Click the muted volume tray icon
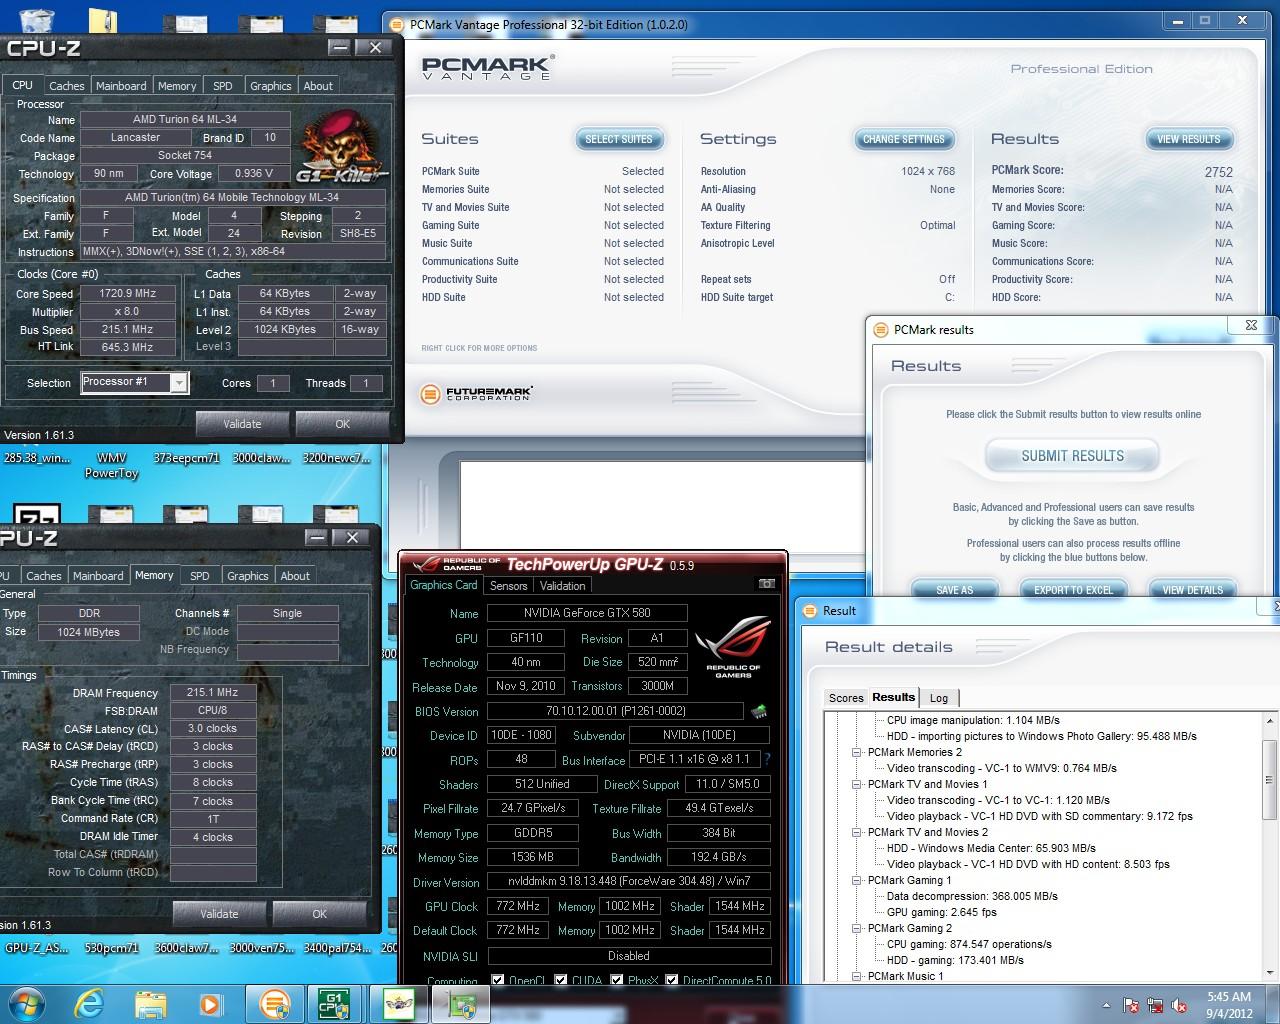 (1180, 1005)
